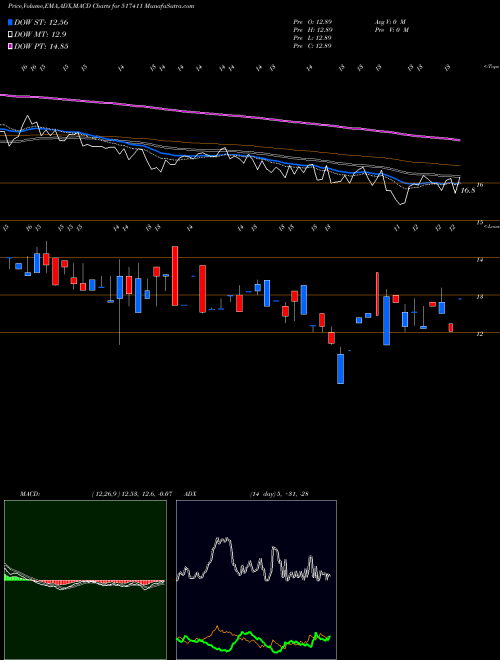Click the y-axis label '14' on candlestick chart
Viewport: 500px width, 660px height.
click(479, 260)
